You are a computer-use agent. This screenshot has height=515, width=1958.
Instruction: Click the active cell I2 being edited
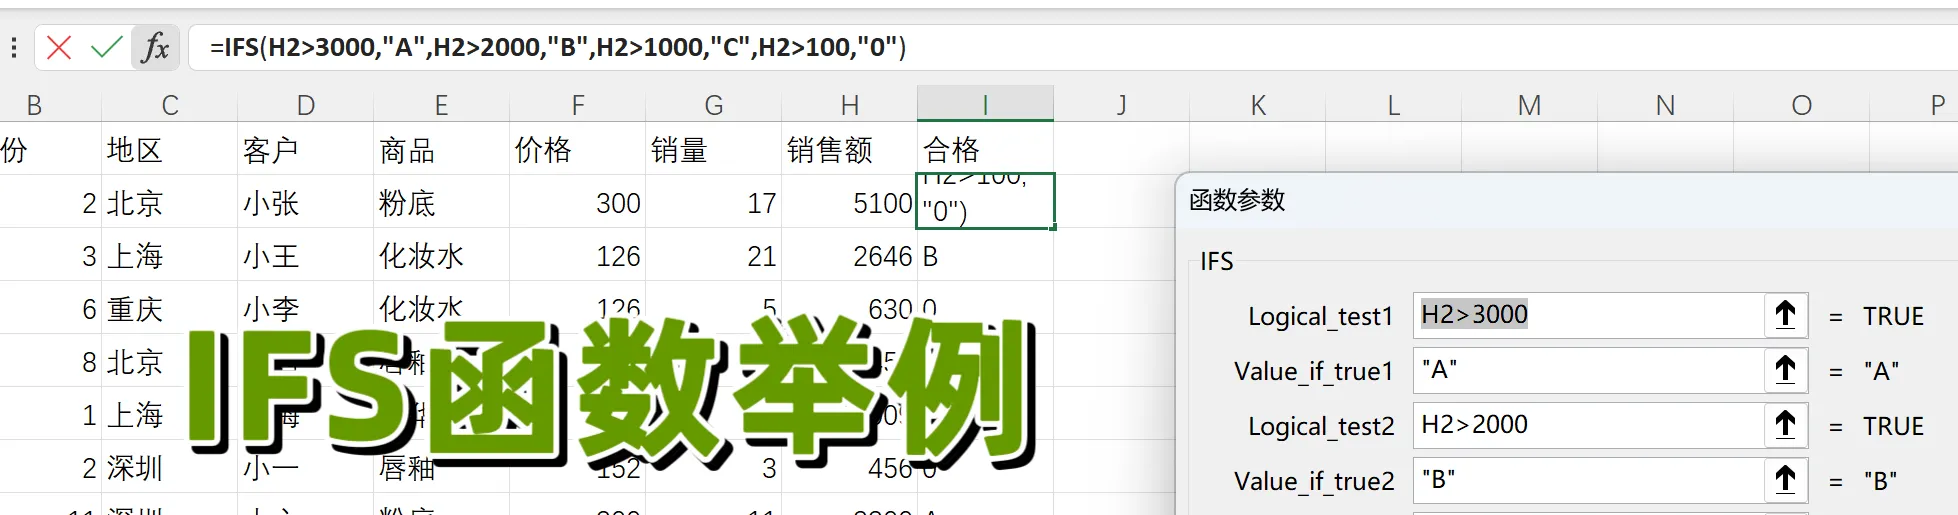(x=985, y=201)
